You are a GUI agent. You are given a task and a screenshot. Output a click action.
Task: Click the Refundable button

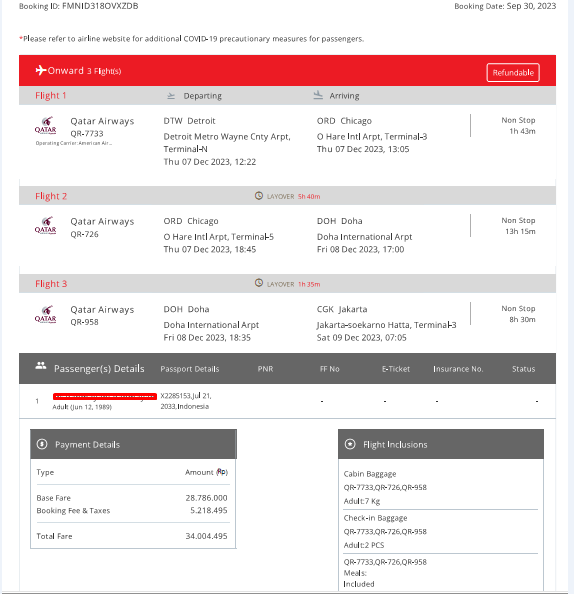coord(513,72)
